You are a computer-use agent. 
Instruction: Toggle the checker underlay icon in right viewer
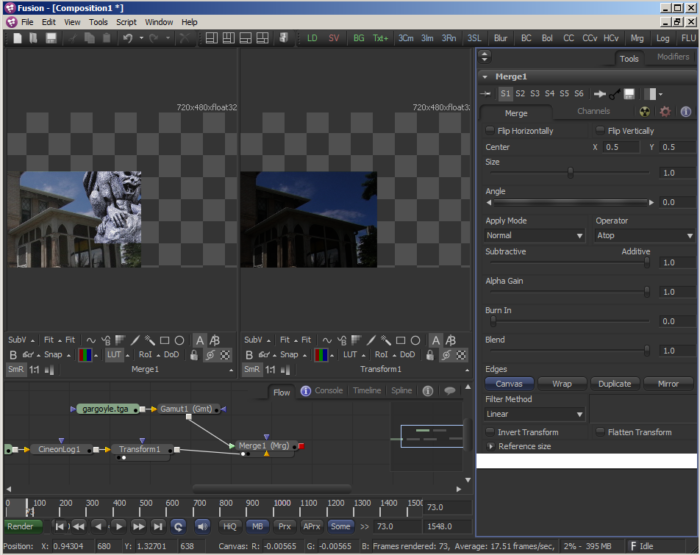point(461,355)
